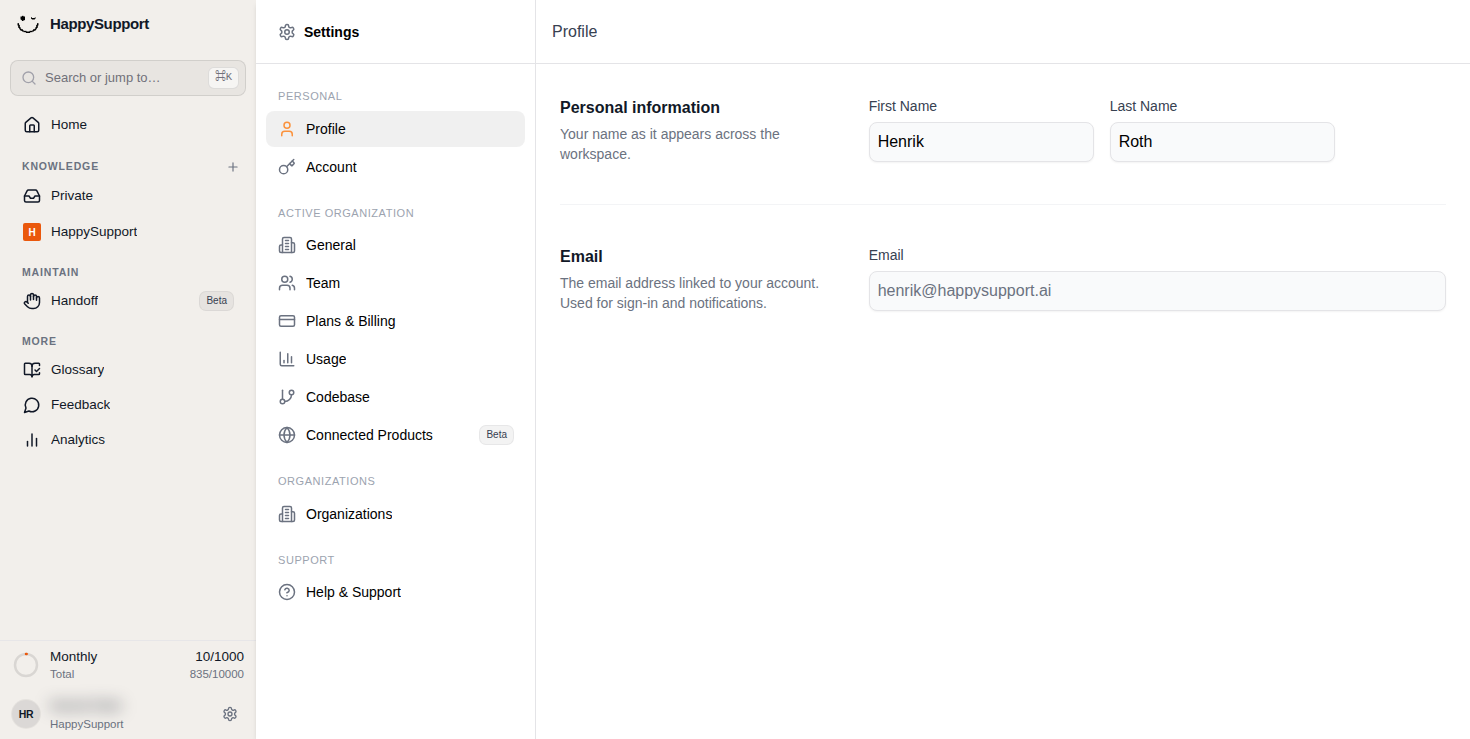The image size is (1470, 739).
Task: Click the Private inbox icon
Action: [x=32, y=196]
